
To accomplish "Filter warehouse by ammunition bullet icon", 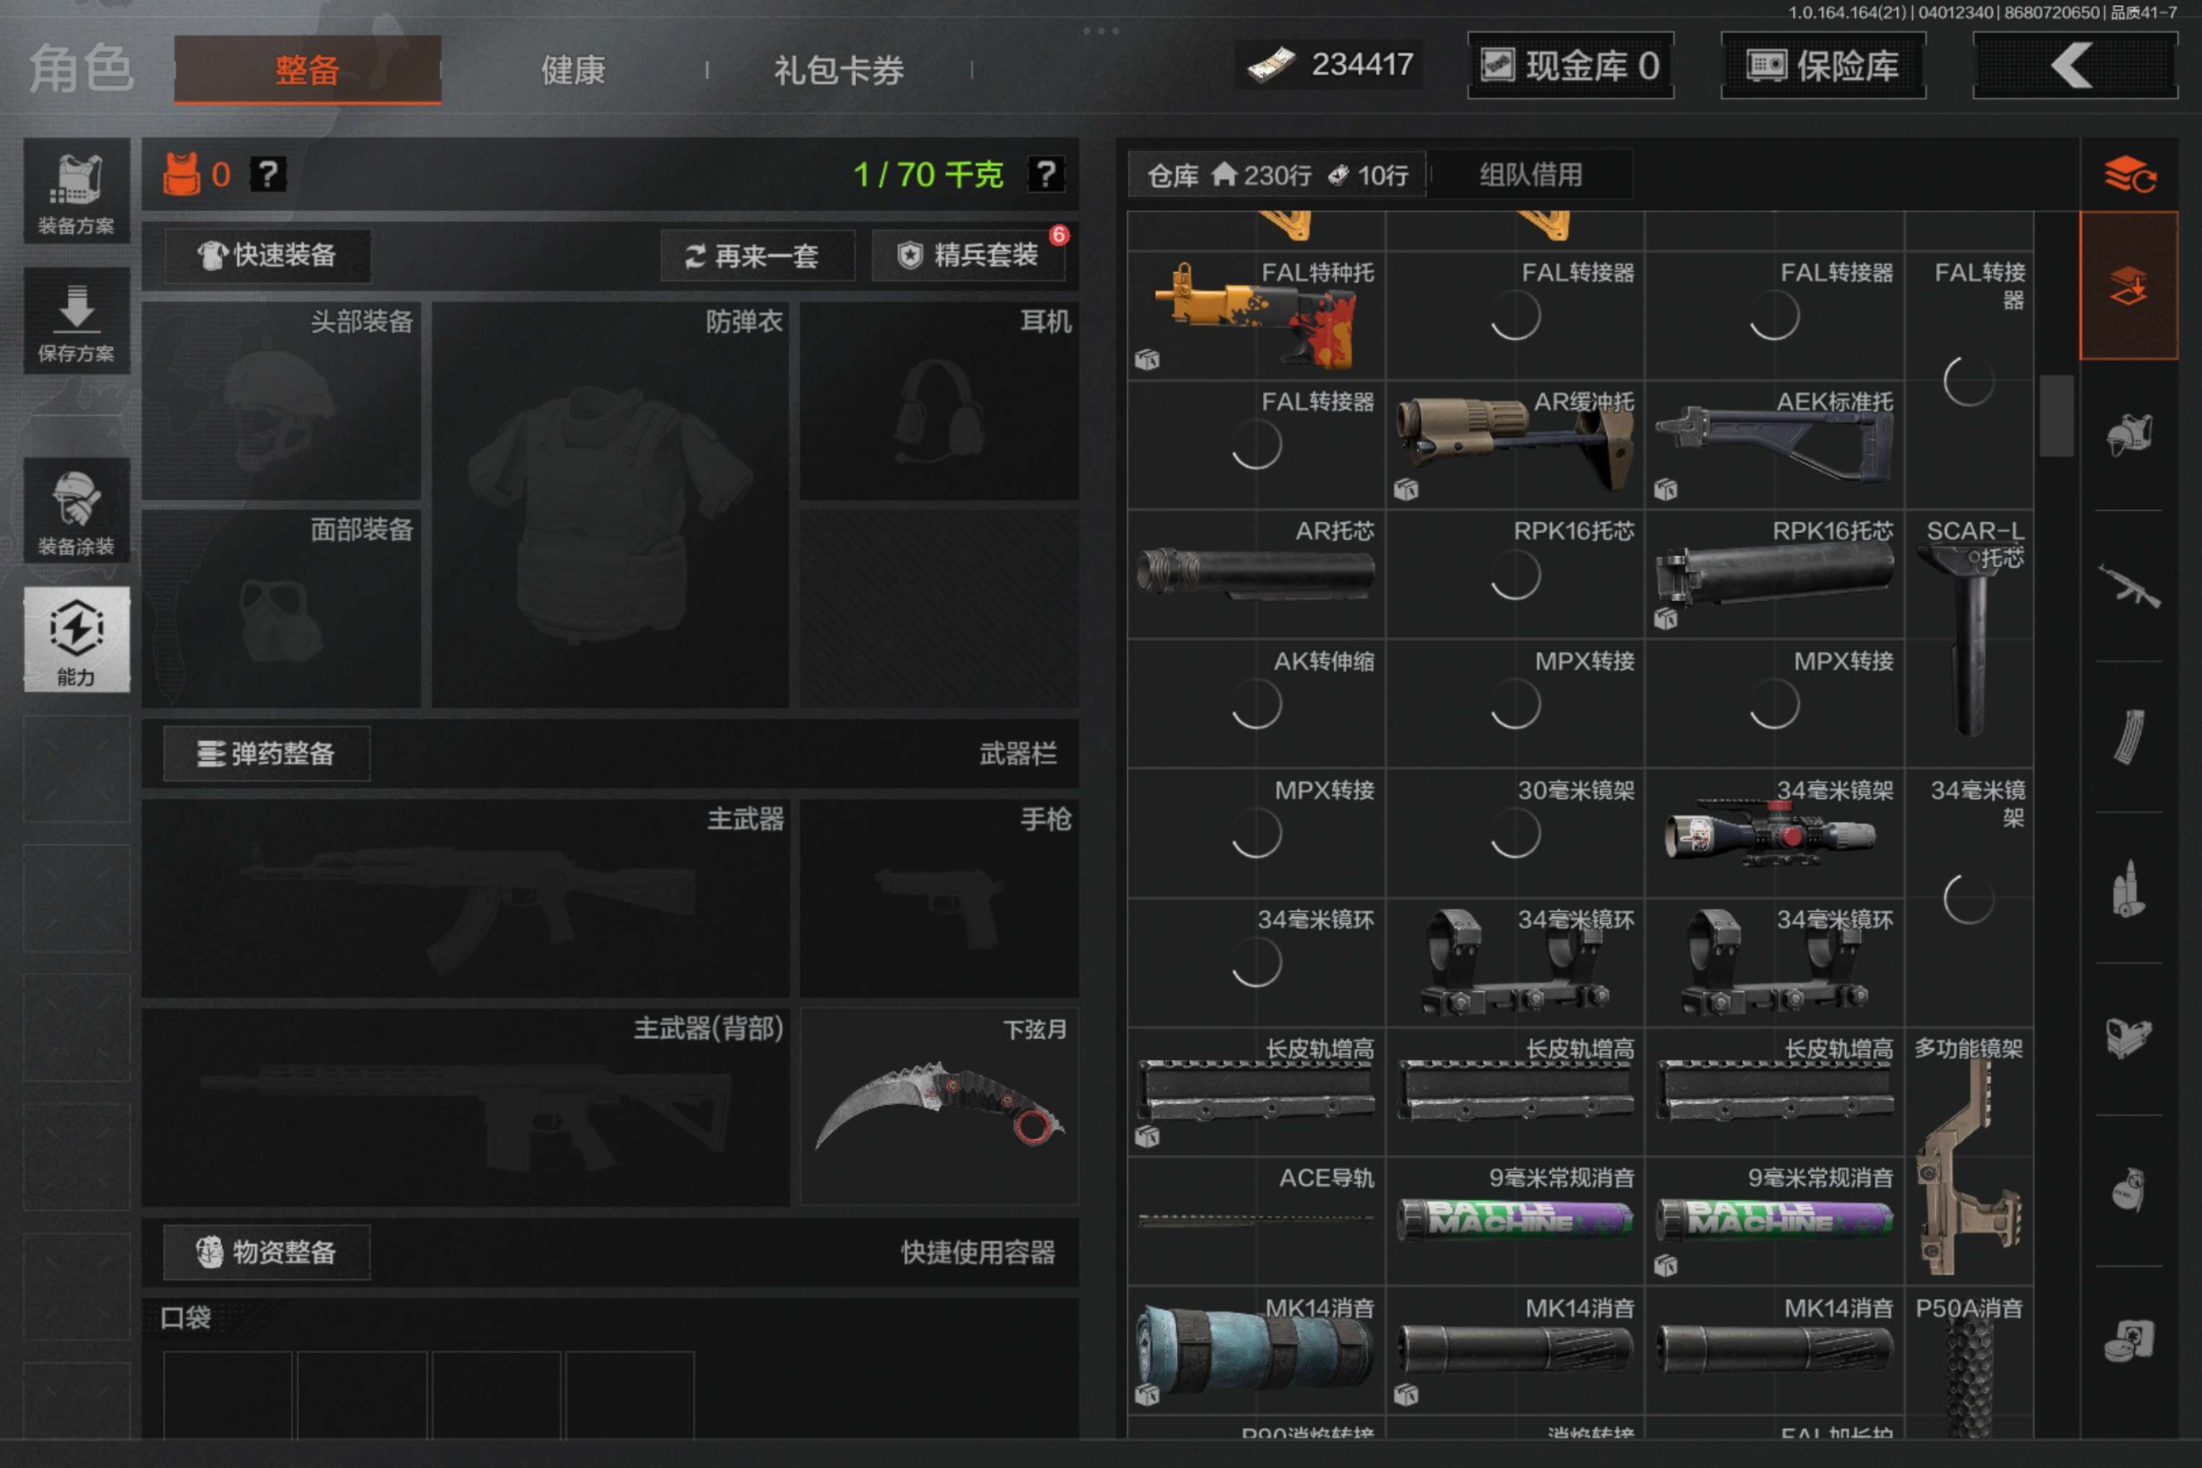I will click(2128, 888).
